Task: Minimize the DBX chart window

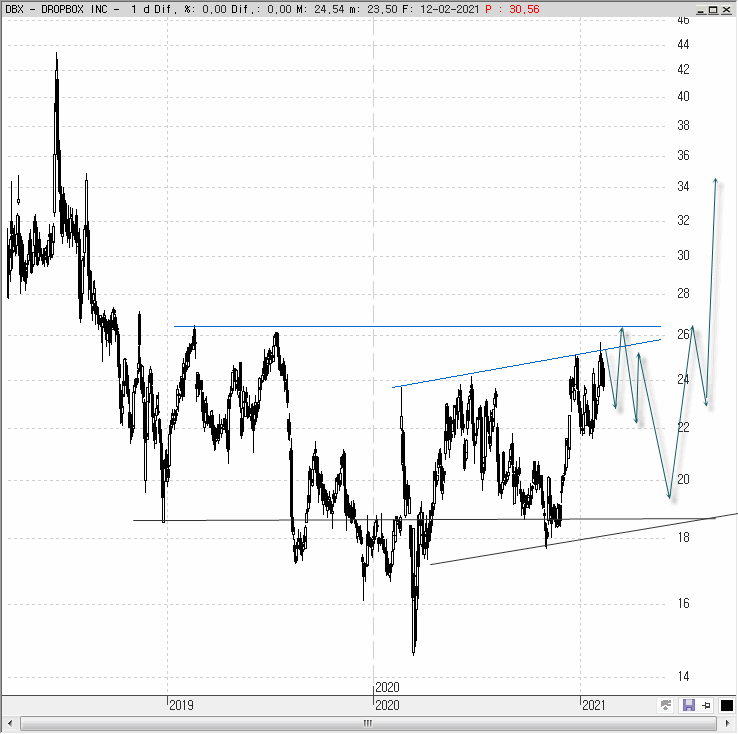Action: click(701, 9)
